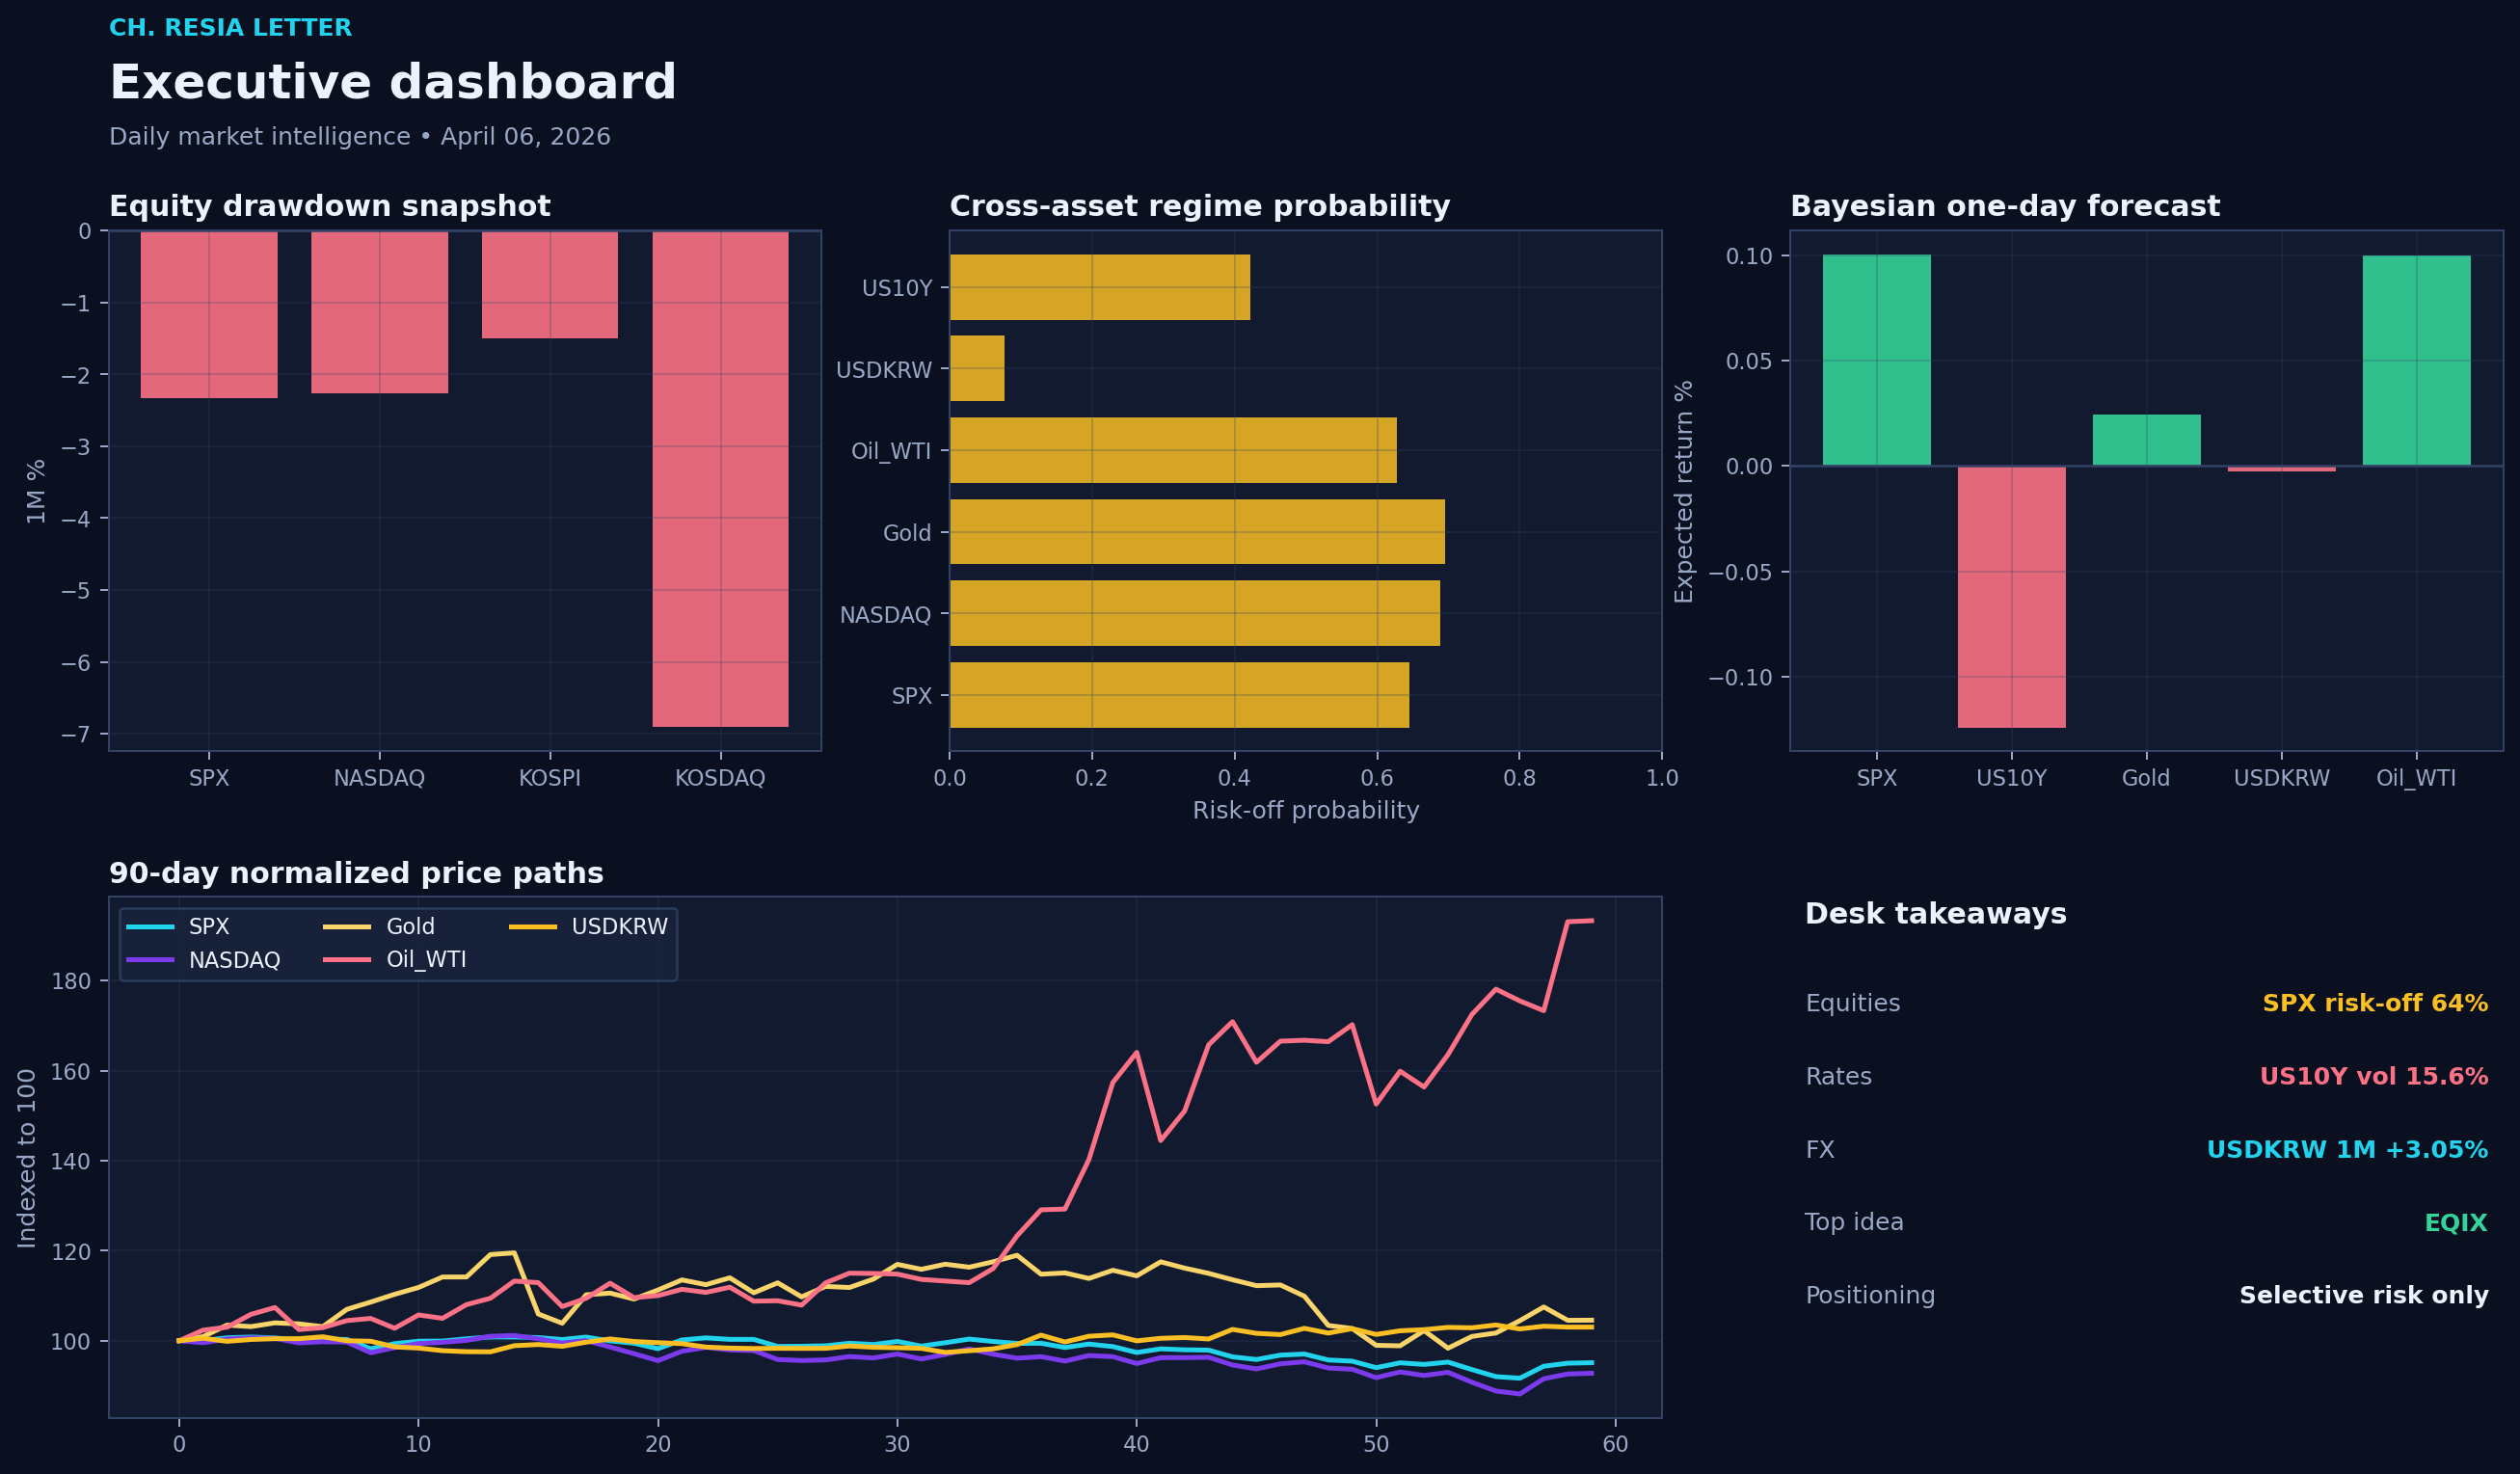
Task: Click the 1M % axis label
Action: coord(36,491)
